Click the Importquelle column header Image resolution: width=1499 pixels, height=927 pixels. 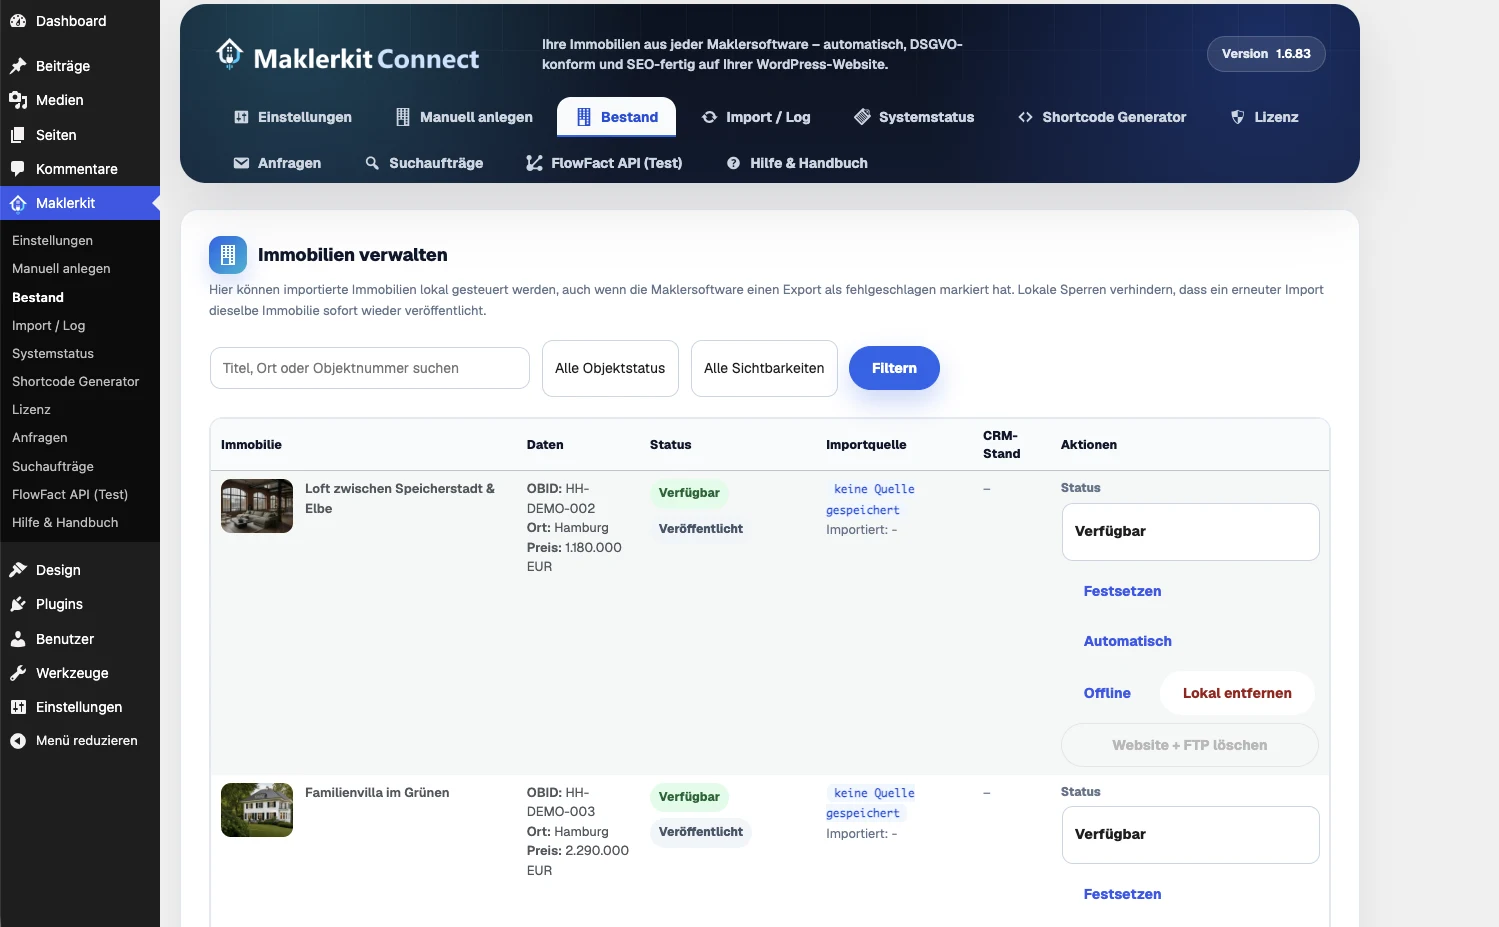click(x=866, y=445)
